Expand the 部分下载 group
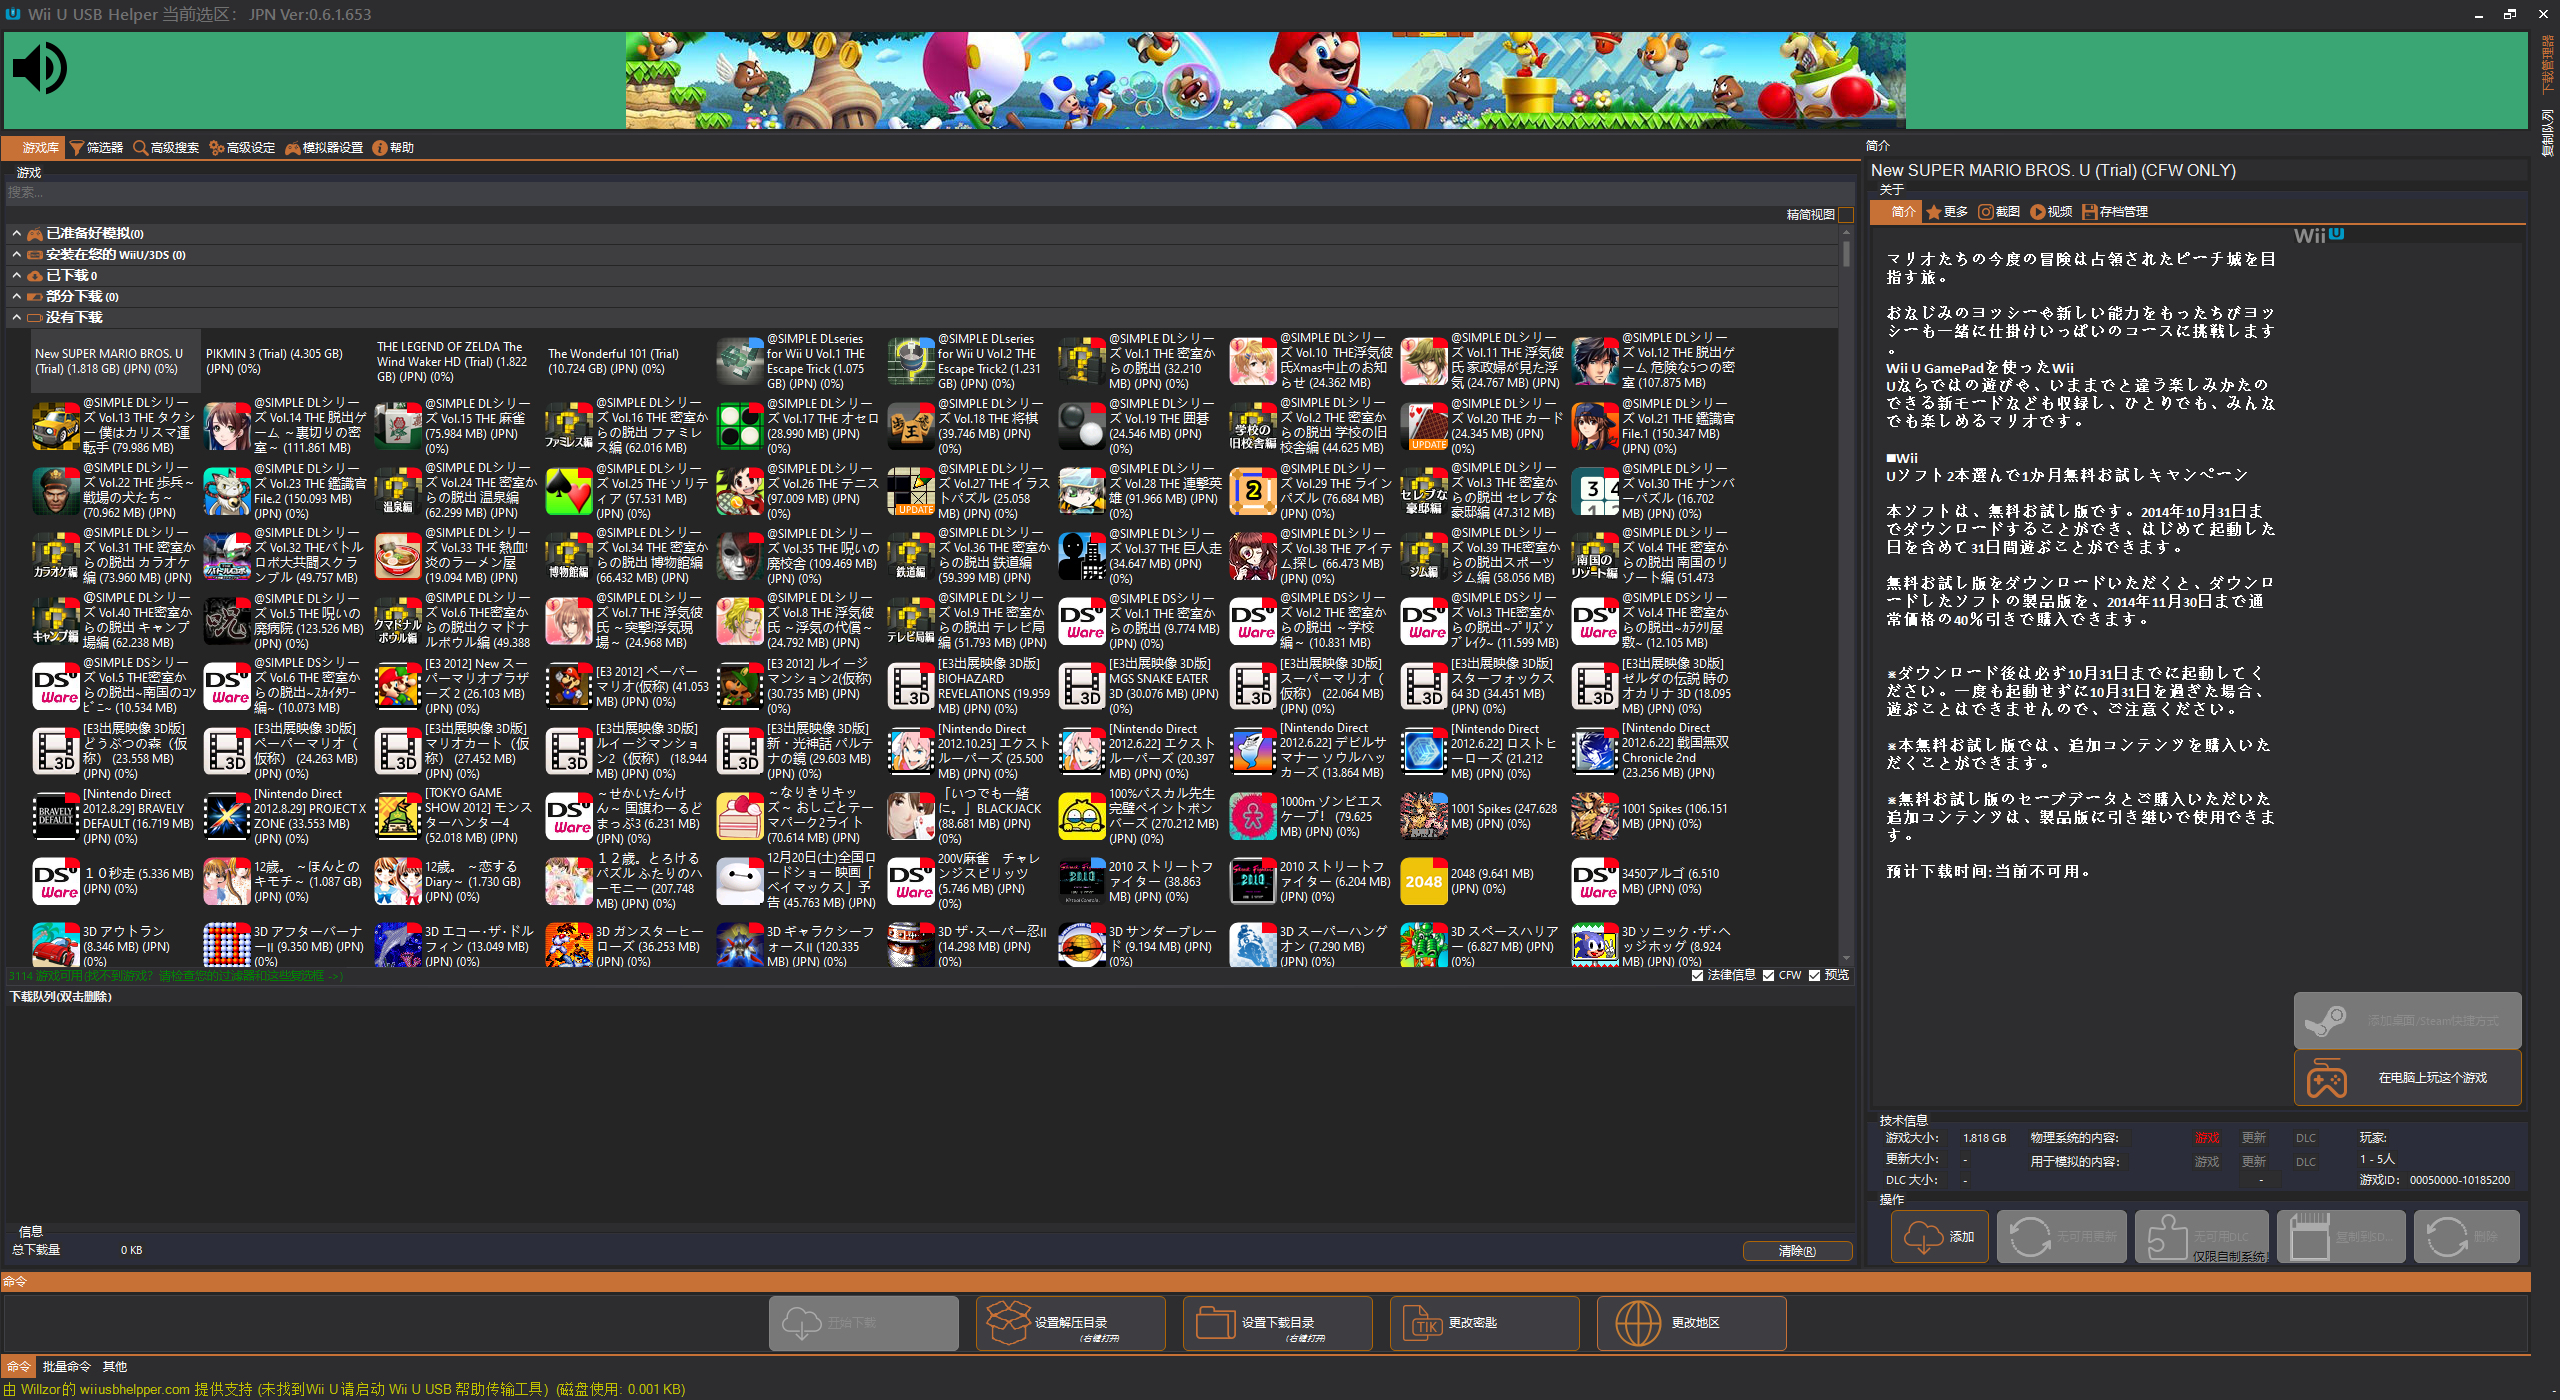This screenshot has width=2560, height=1400. coord(17,296)
